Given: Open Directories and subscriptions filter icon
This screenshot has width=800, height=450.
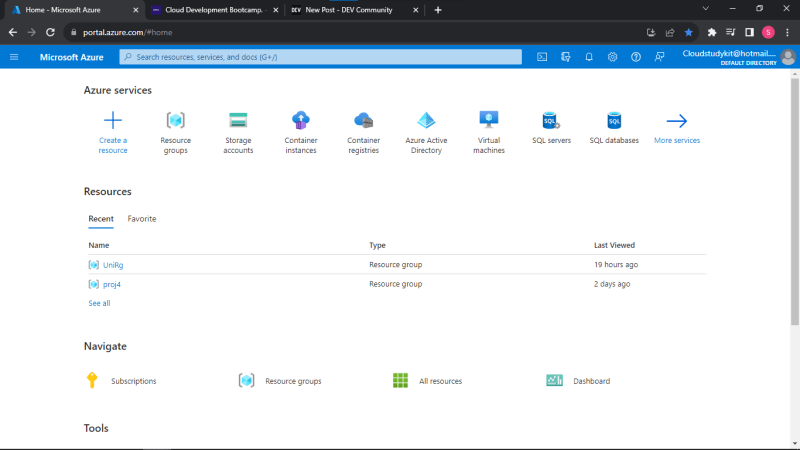Looking at the screenshot, I should coord(565,57).
